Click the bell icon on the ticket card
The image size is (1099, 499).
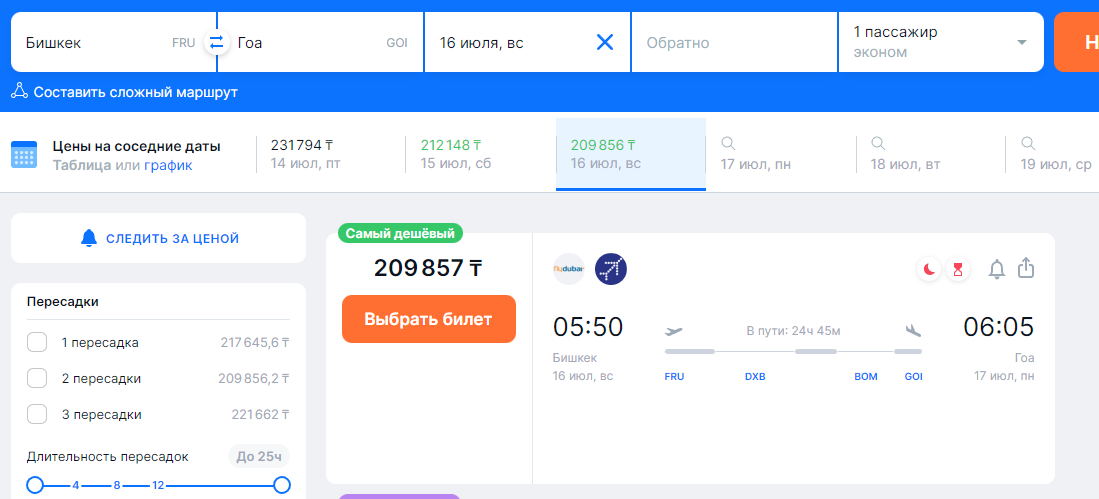(996, 269)
